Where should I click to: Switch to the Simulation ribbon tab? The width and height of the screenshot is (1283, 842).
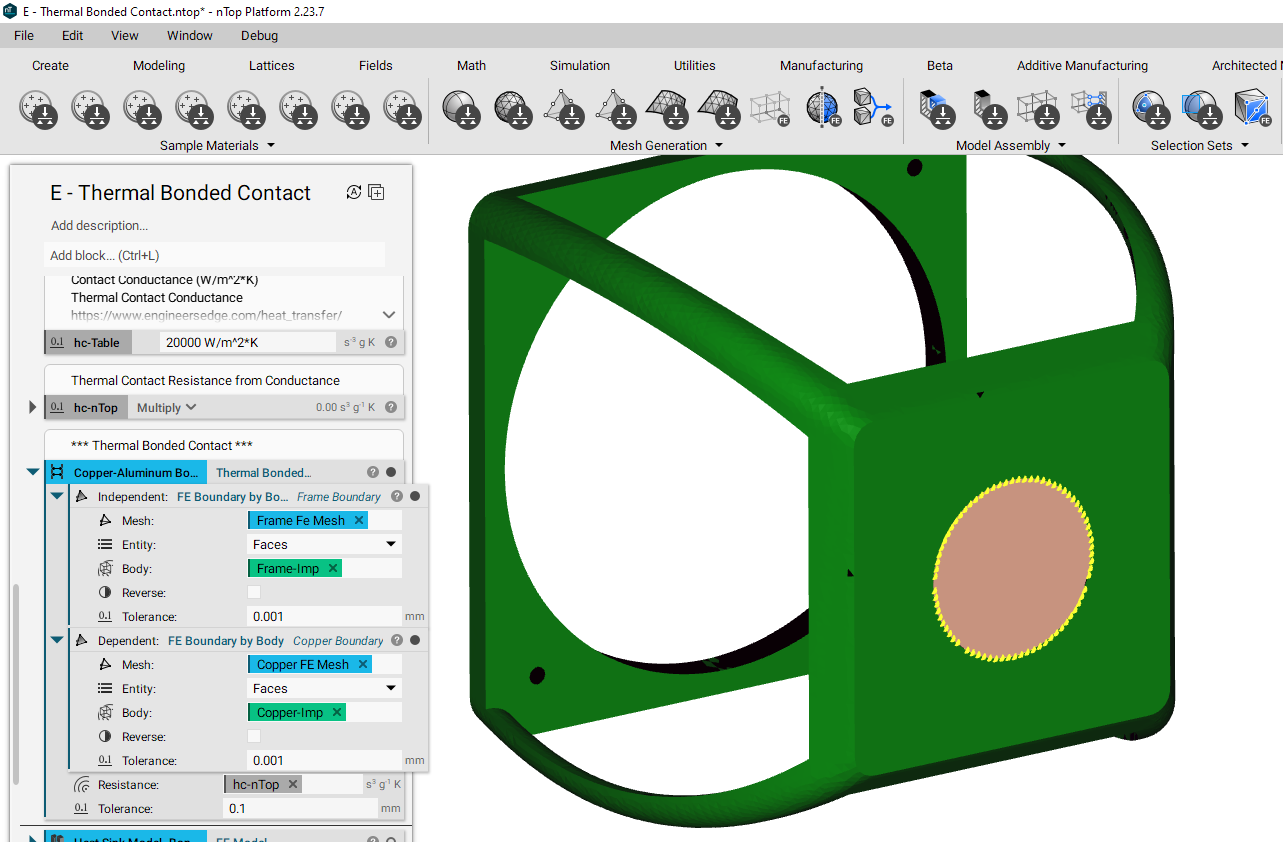point(580,65)
